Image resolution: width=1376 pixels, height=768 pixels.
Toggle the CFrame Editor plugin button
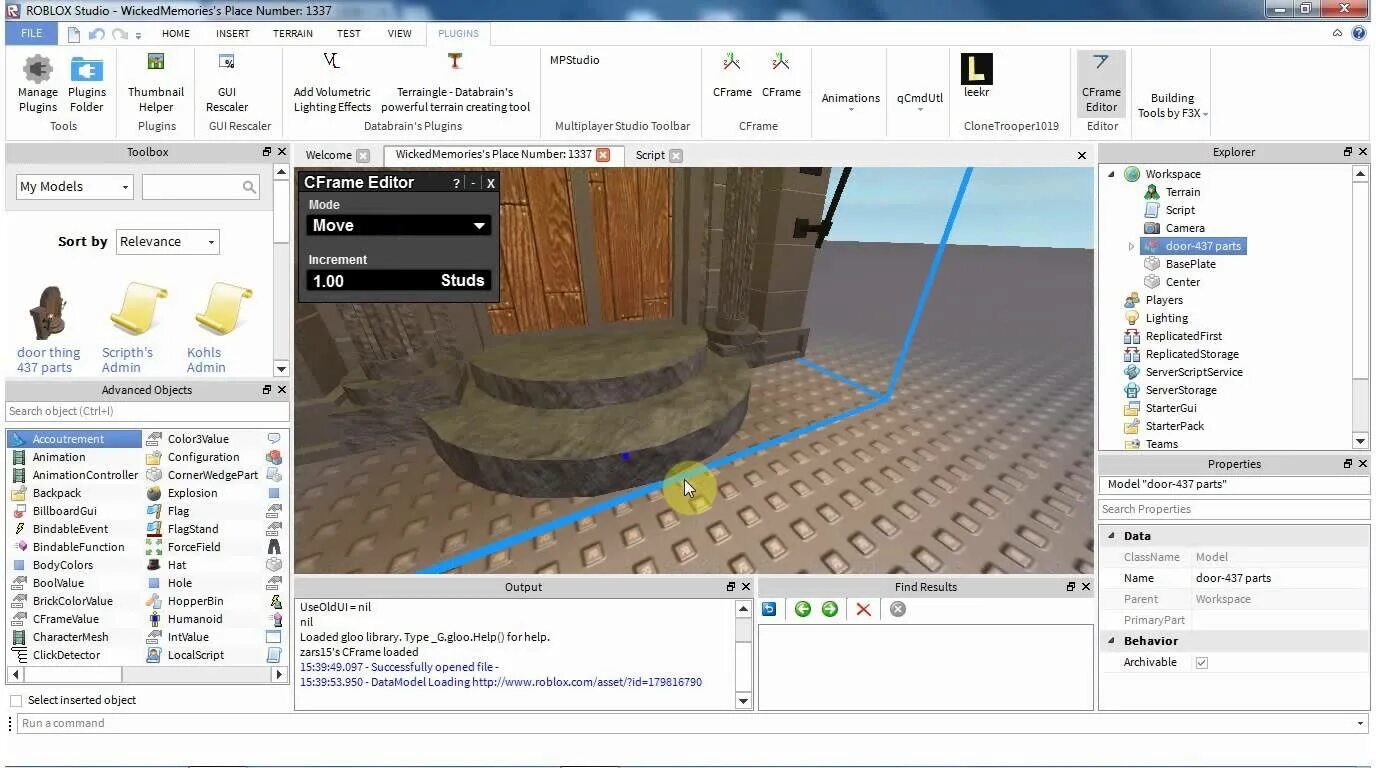(x=1101, y=84)
